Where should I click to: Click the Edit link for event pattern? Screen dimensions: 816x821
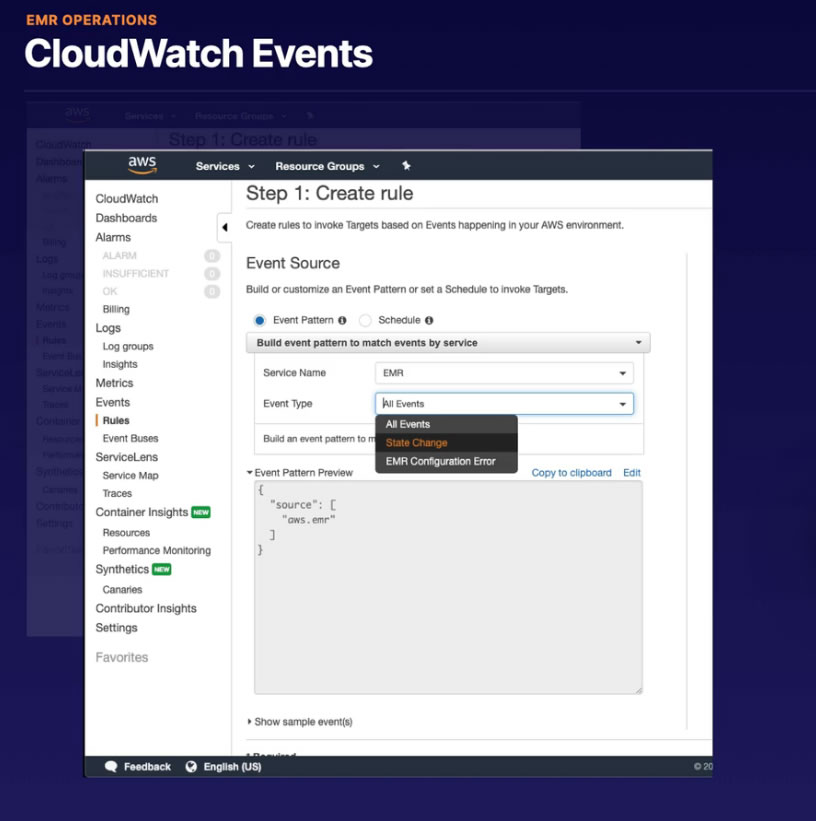(632, 473)
